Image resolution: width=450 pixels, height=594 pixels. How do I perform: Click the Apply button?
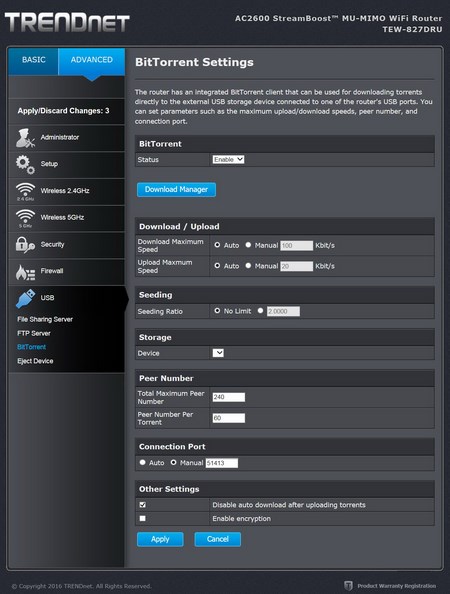pyautogui.click(x=160, y=539)
